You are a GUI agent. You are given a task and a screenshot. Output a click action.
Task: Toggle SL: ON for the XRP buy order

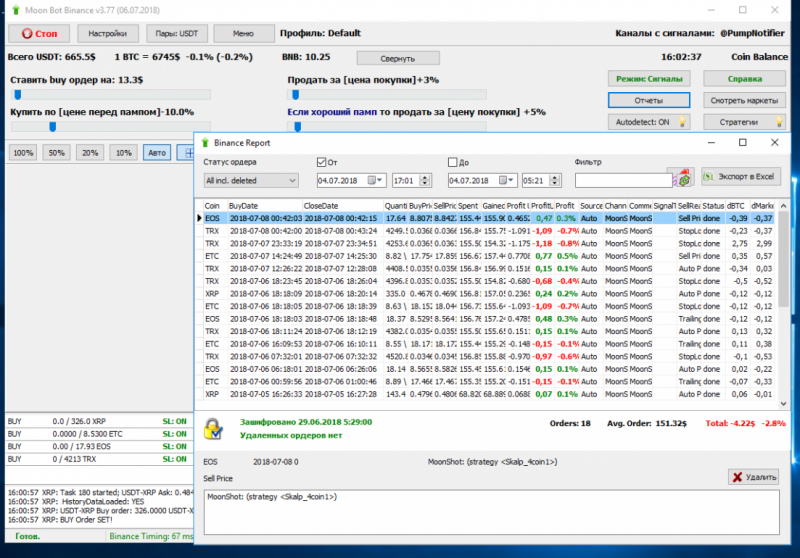point(174,421)
